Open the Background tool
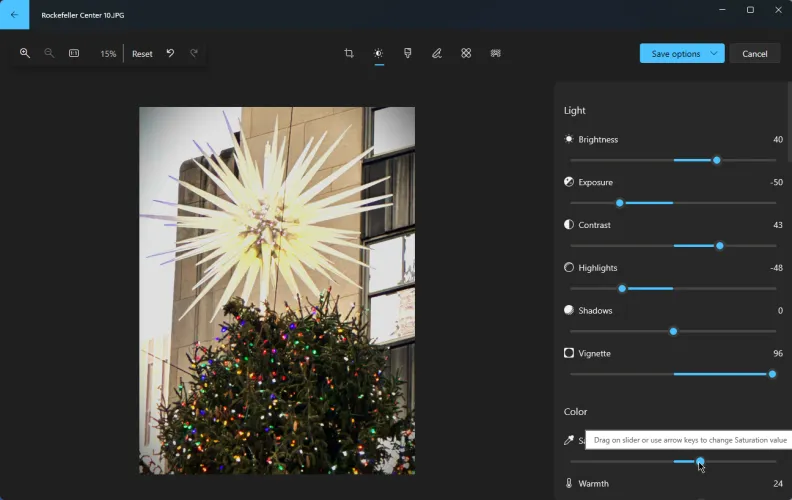The width and height of the screenshot is (792, 500). (495, 53)
